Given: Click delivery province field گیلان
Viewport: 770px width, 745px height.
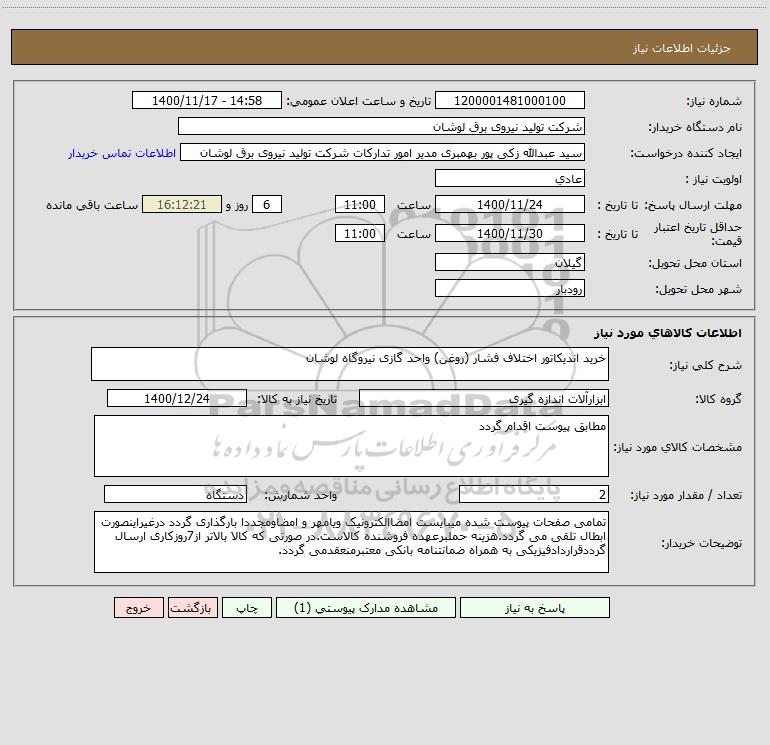Looking at the screenshot, I should (x=510, y=262).
